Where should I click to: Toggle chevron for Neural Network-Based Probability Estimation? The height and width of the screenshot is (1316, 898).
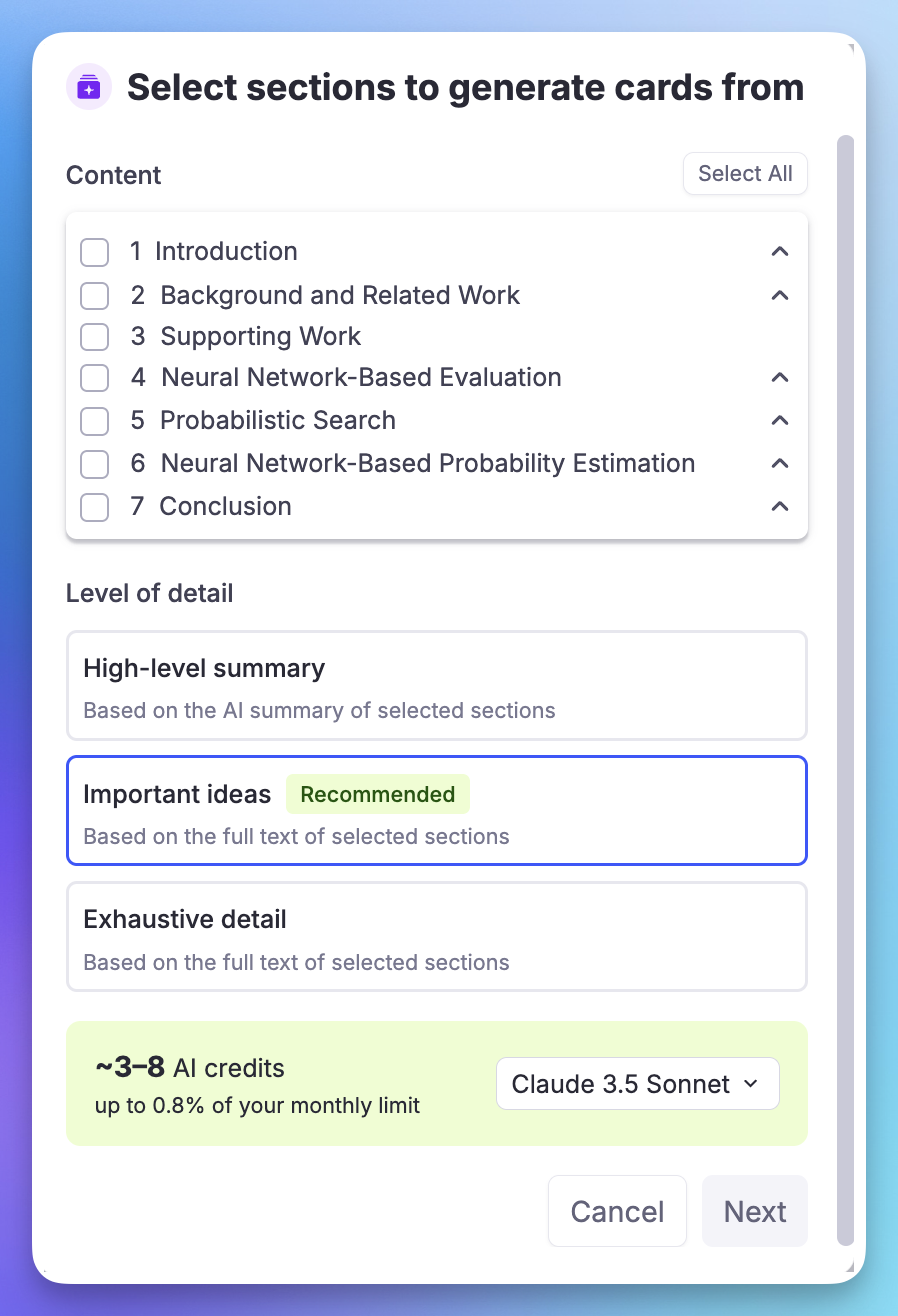pyautogui.click(x=780, y=463)
